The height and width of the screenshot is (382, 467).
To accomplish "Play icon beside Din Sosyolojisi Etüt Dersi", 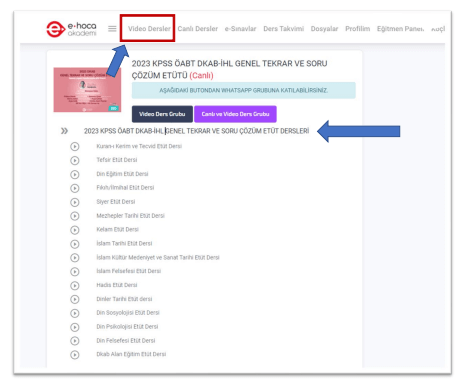I will (x=75, y=313).
